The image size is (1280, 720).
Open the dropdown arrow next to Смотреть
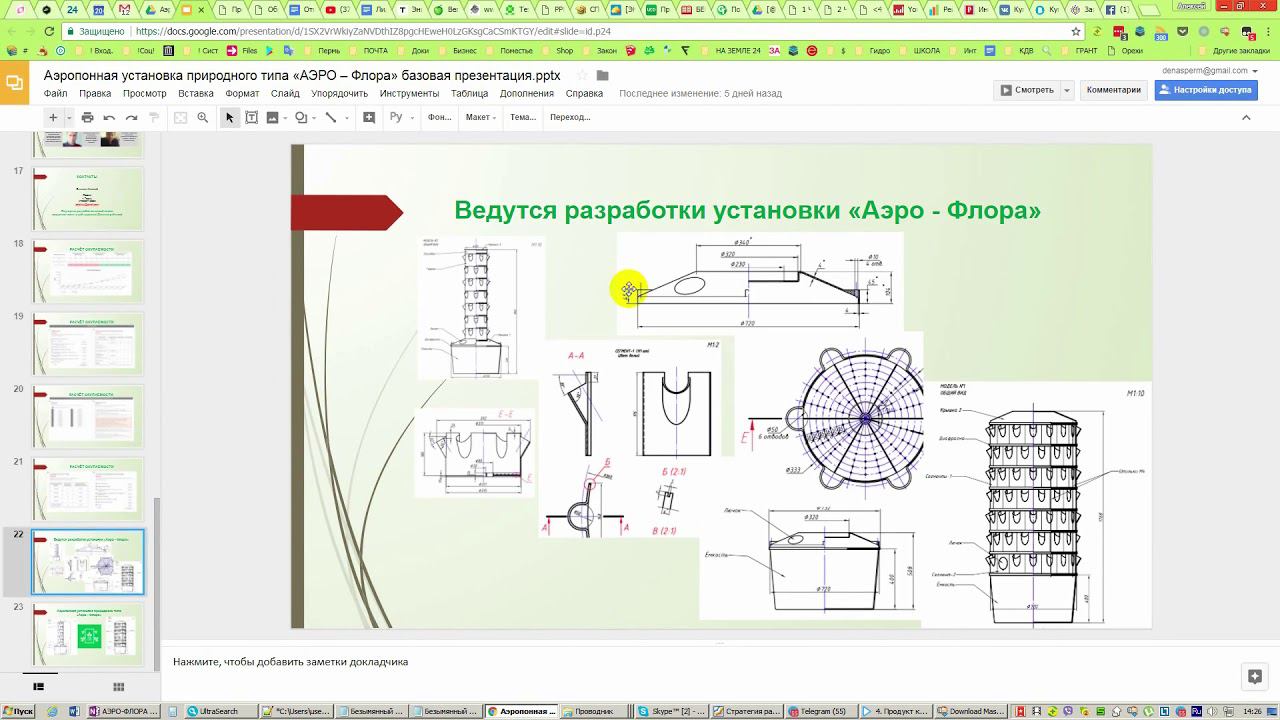pyautogui.click(x=1067, y=90)
